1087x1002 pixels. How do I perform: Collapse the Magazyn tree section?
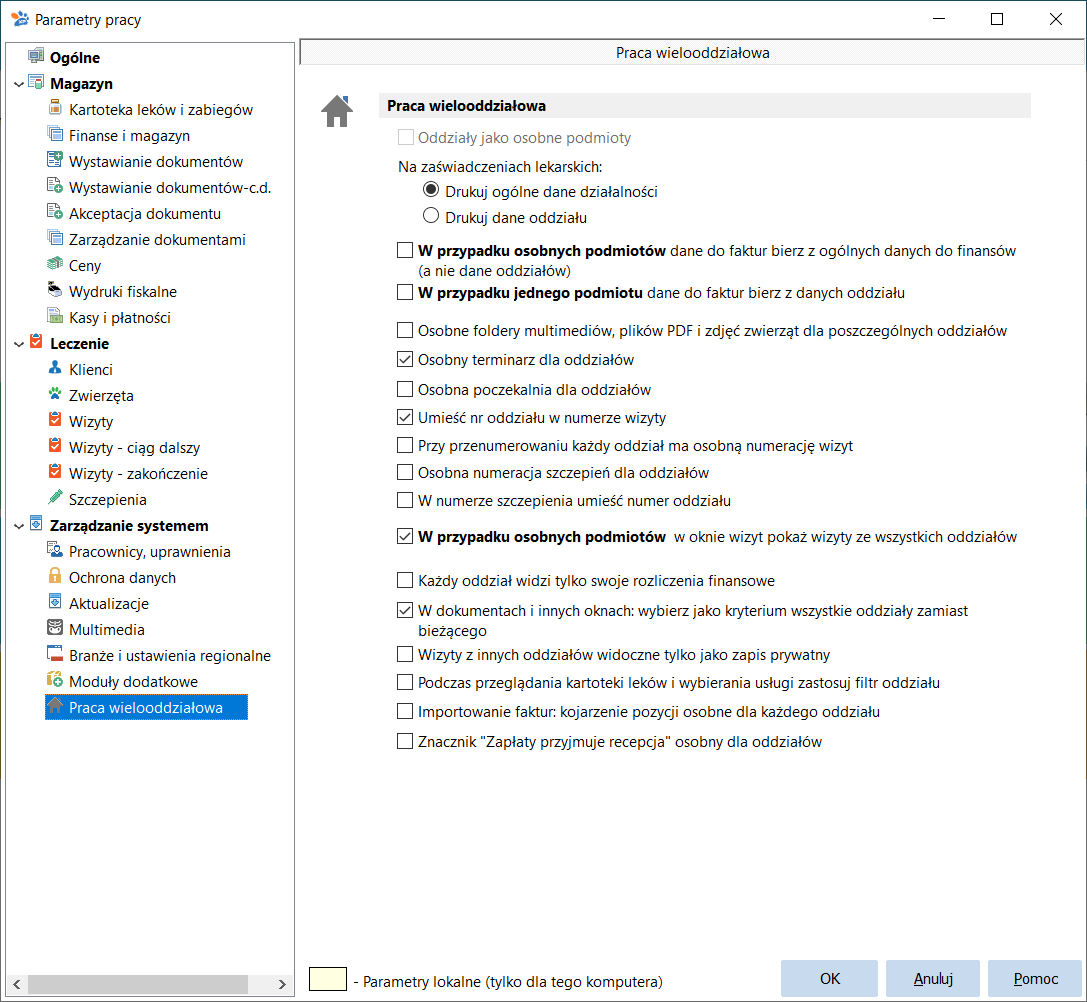click(x=19, y=84)
